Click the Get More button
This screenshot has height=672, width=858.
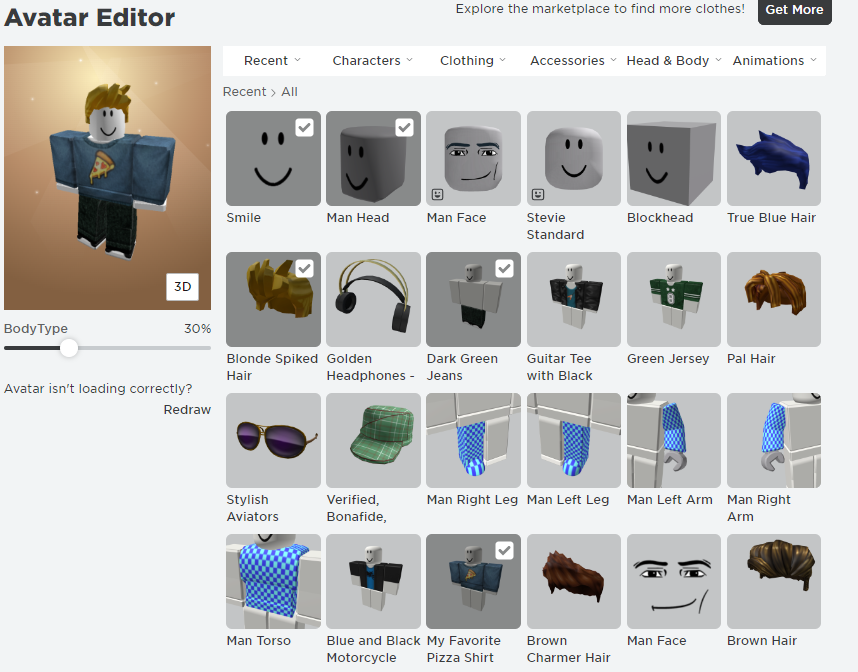point(795,10)
